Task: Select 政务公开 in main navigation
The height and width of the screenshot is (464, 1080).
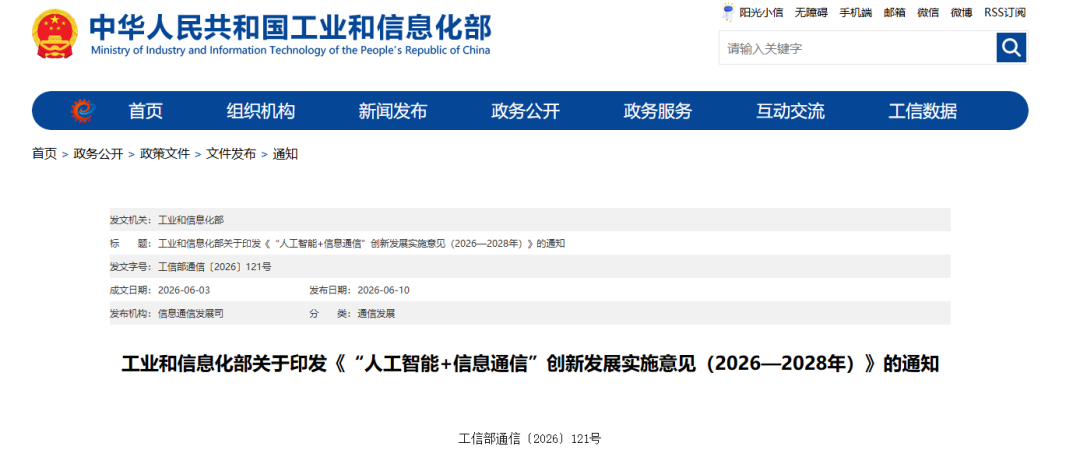Action: click(526, 111)
